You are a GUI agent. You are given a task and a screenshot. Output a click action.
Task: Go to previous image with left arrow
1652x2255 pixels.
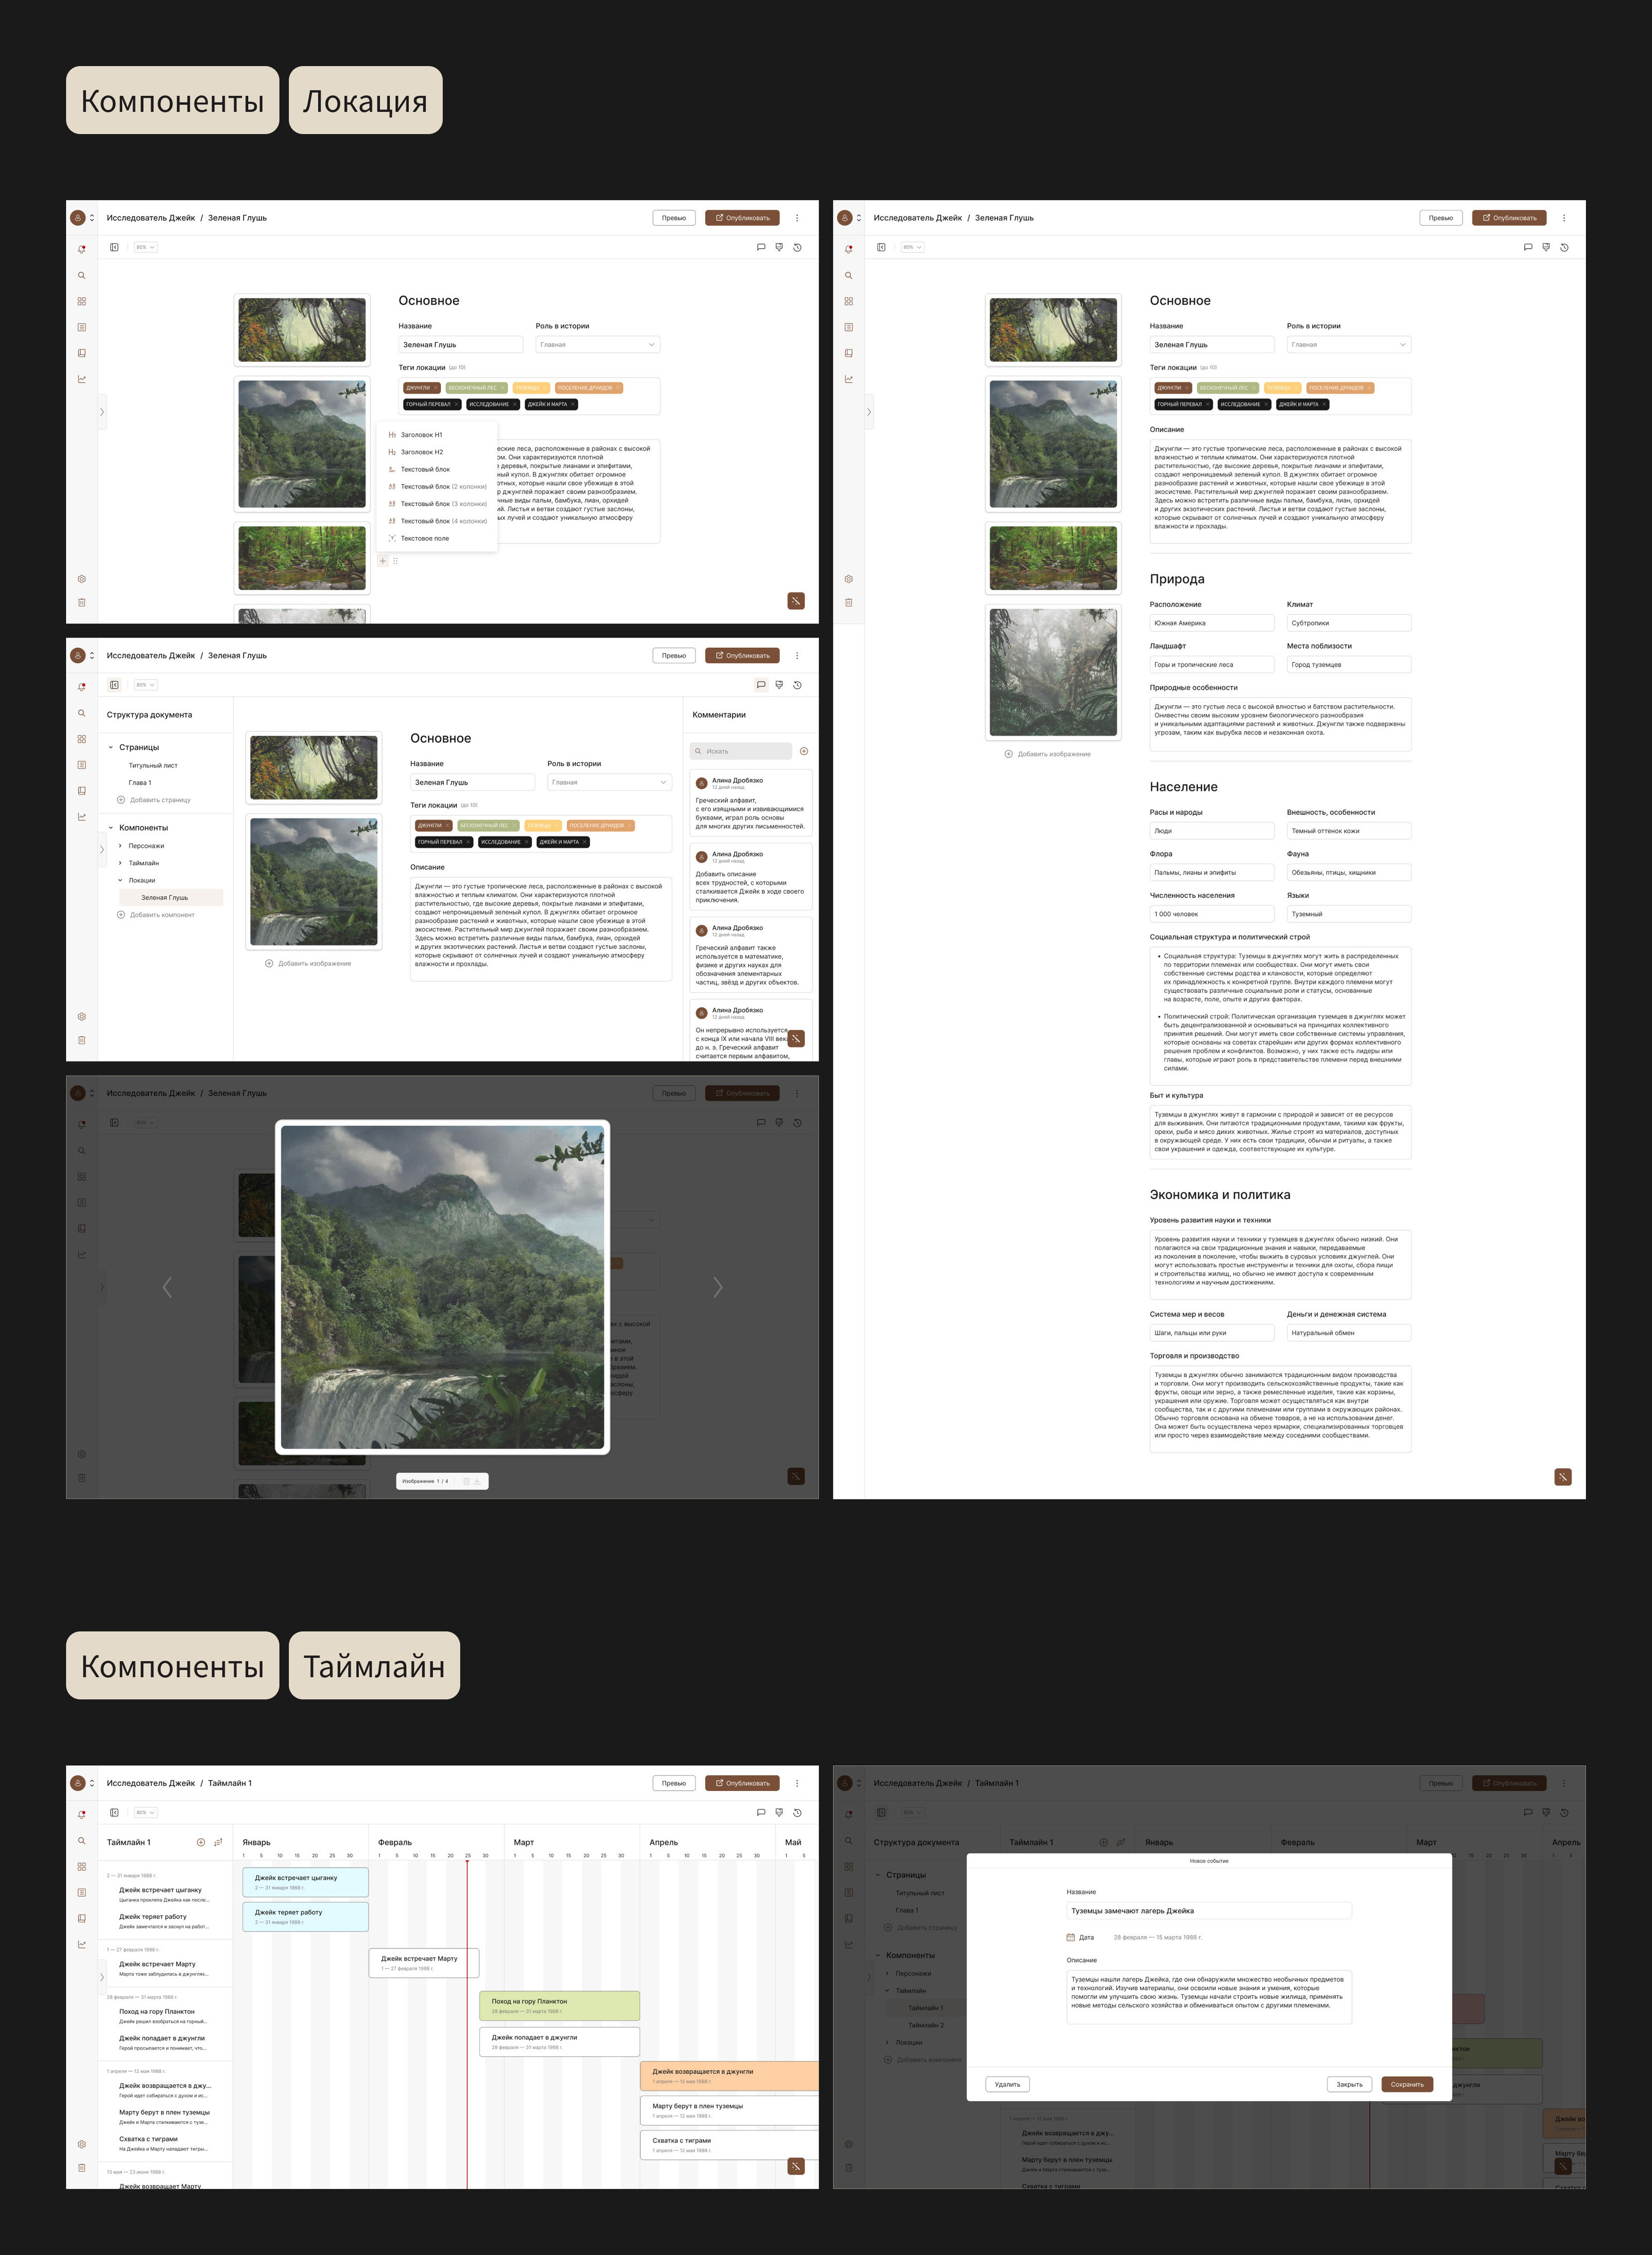(x=167, y=1287)
